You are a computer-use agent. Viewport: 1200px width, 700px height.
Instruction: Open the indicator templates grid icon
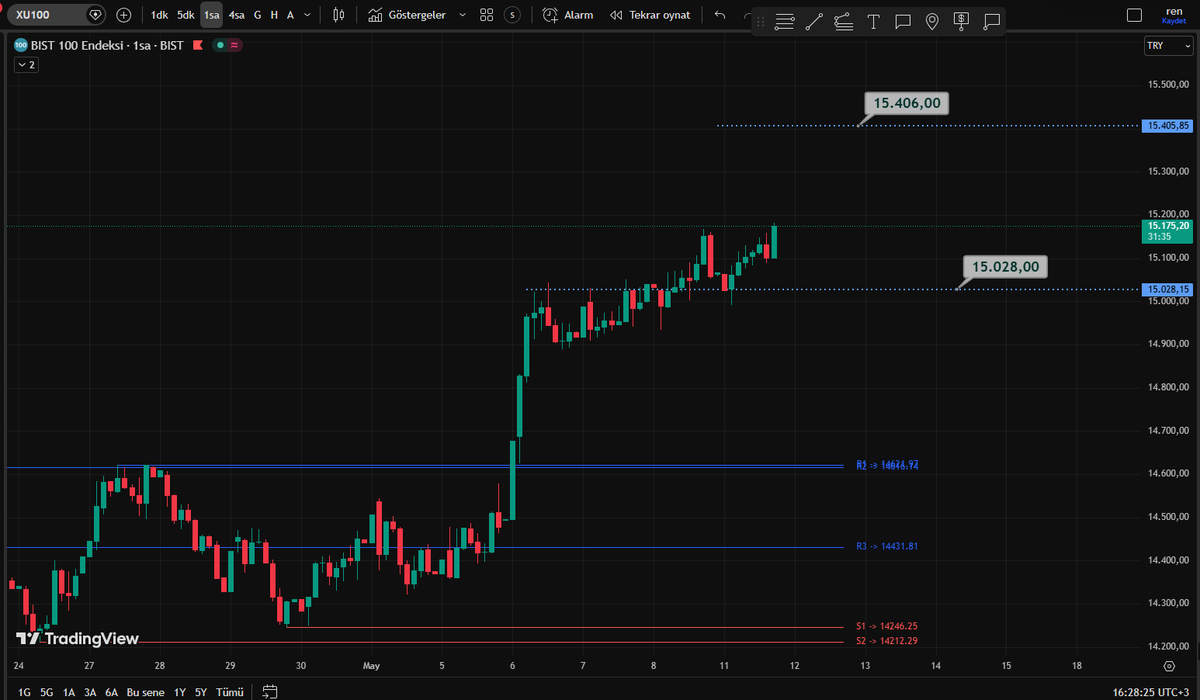[x=486, y=15]
